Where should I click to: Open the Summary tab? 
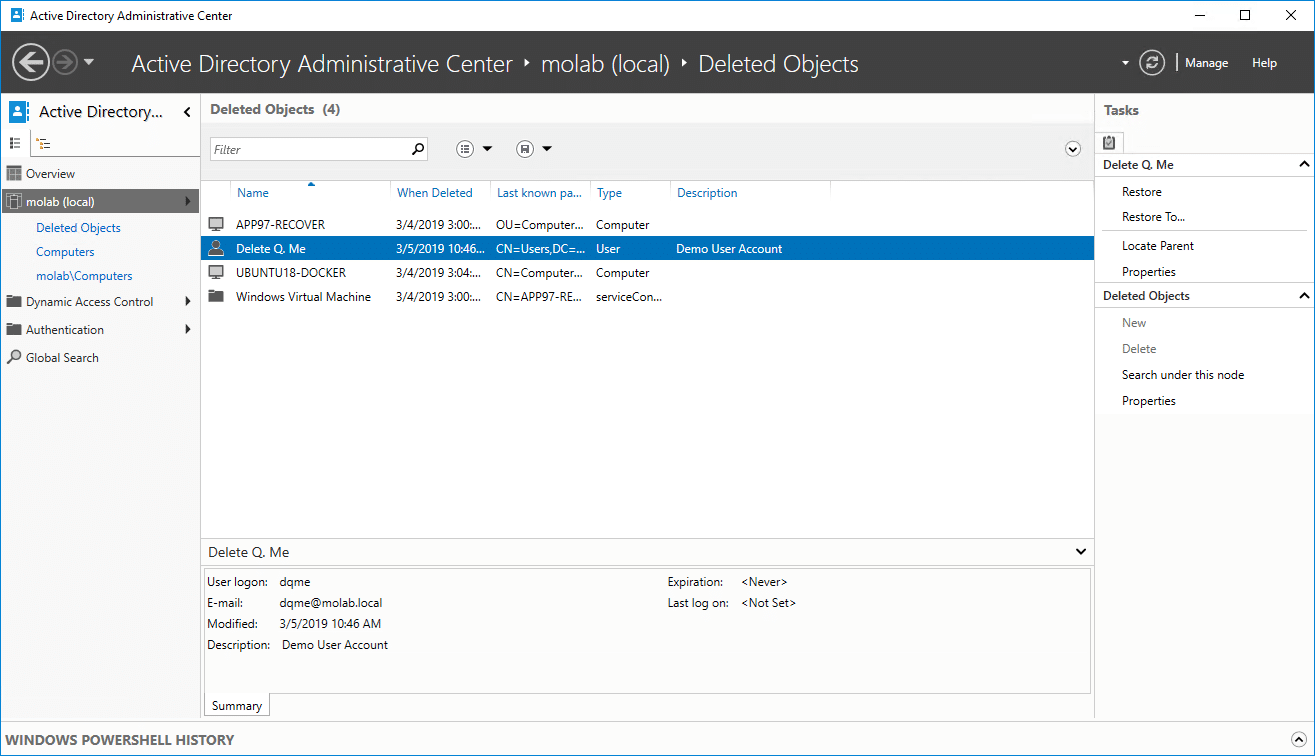click(x=237, y=706)
